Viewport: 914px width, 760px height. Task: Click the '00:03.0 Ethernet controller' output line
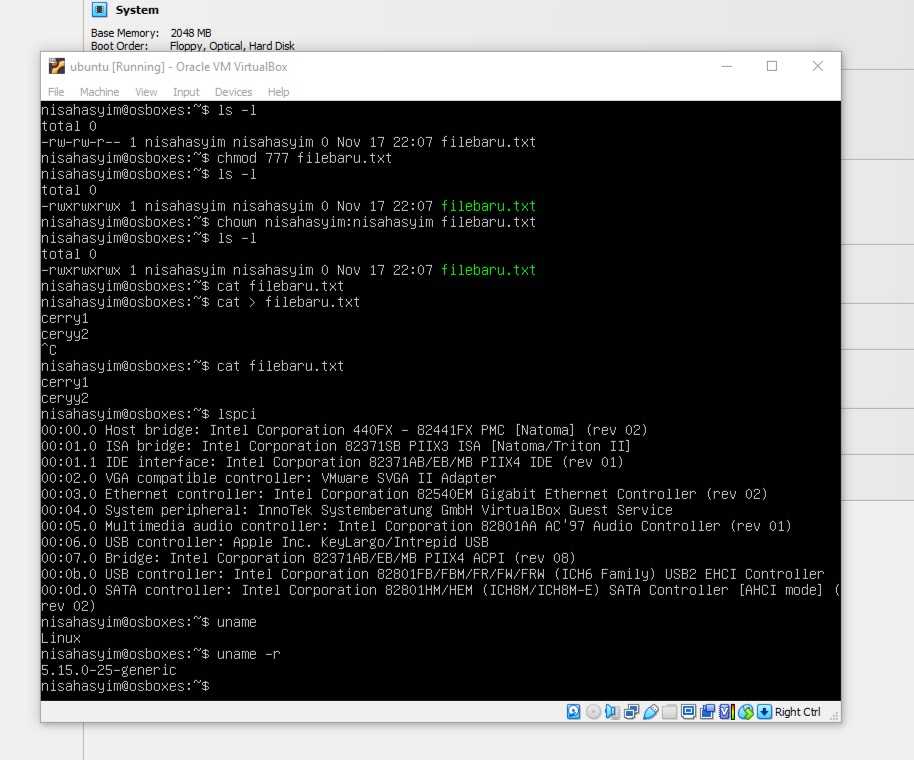(x=404, y=494)
